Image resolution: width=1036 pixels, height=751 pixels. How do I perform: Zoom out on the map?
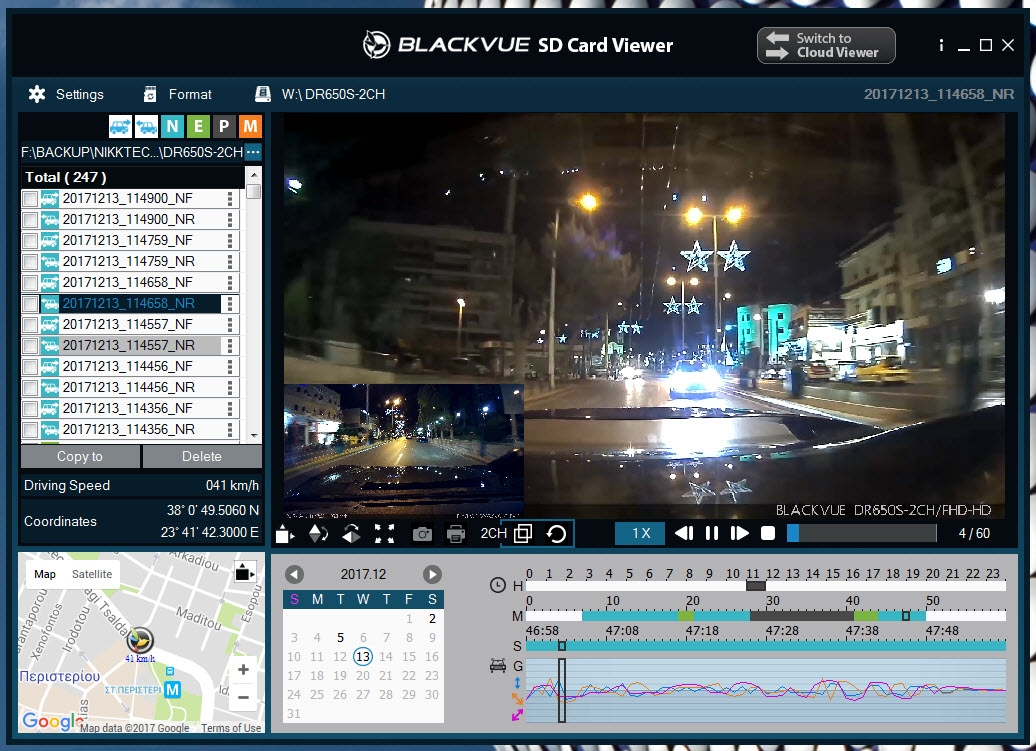tap(243, 697)
